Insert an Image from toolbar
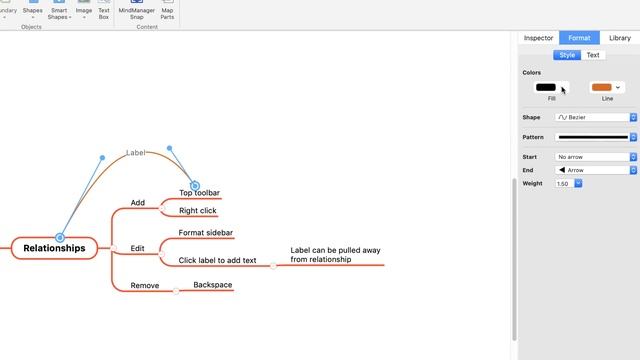 point(84,10)
